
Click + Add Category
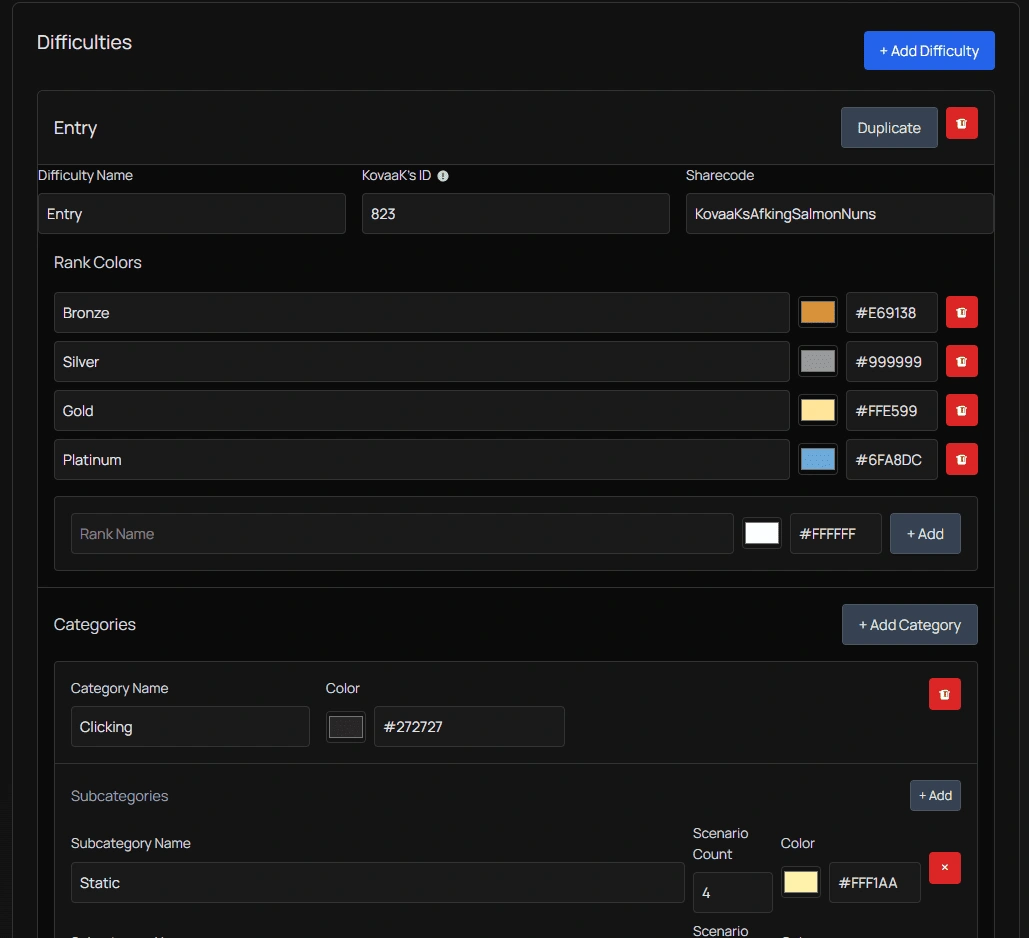click(909, 624)
